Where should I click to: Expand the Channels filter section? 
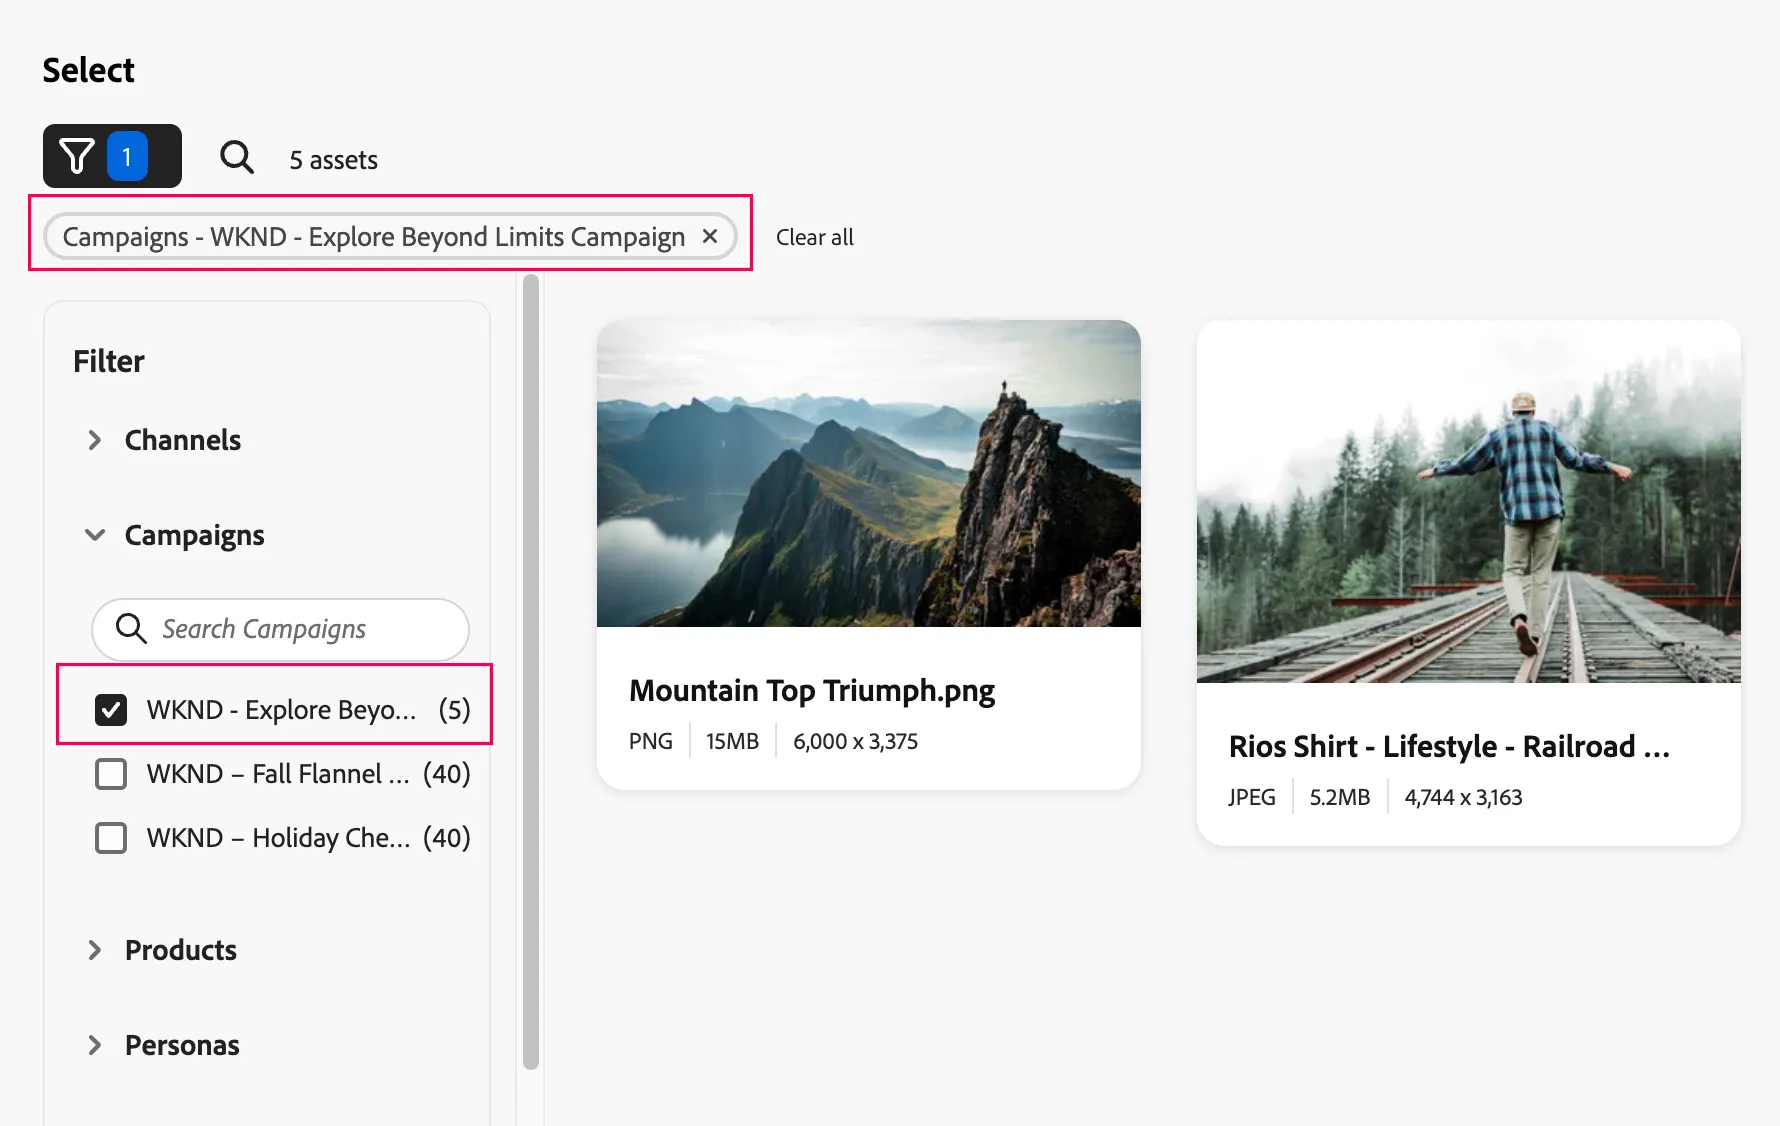95,440
